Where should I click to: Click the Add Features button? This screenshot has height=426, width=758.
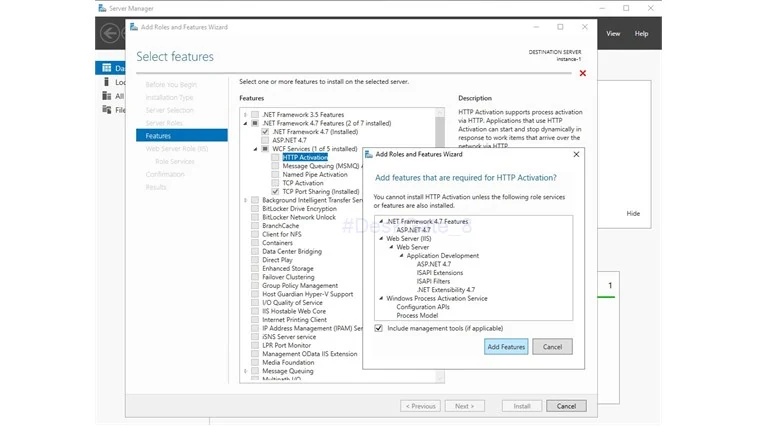point(506,347)
